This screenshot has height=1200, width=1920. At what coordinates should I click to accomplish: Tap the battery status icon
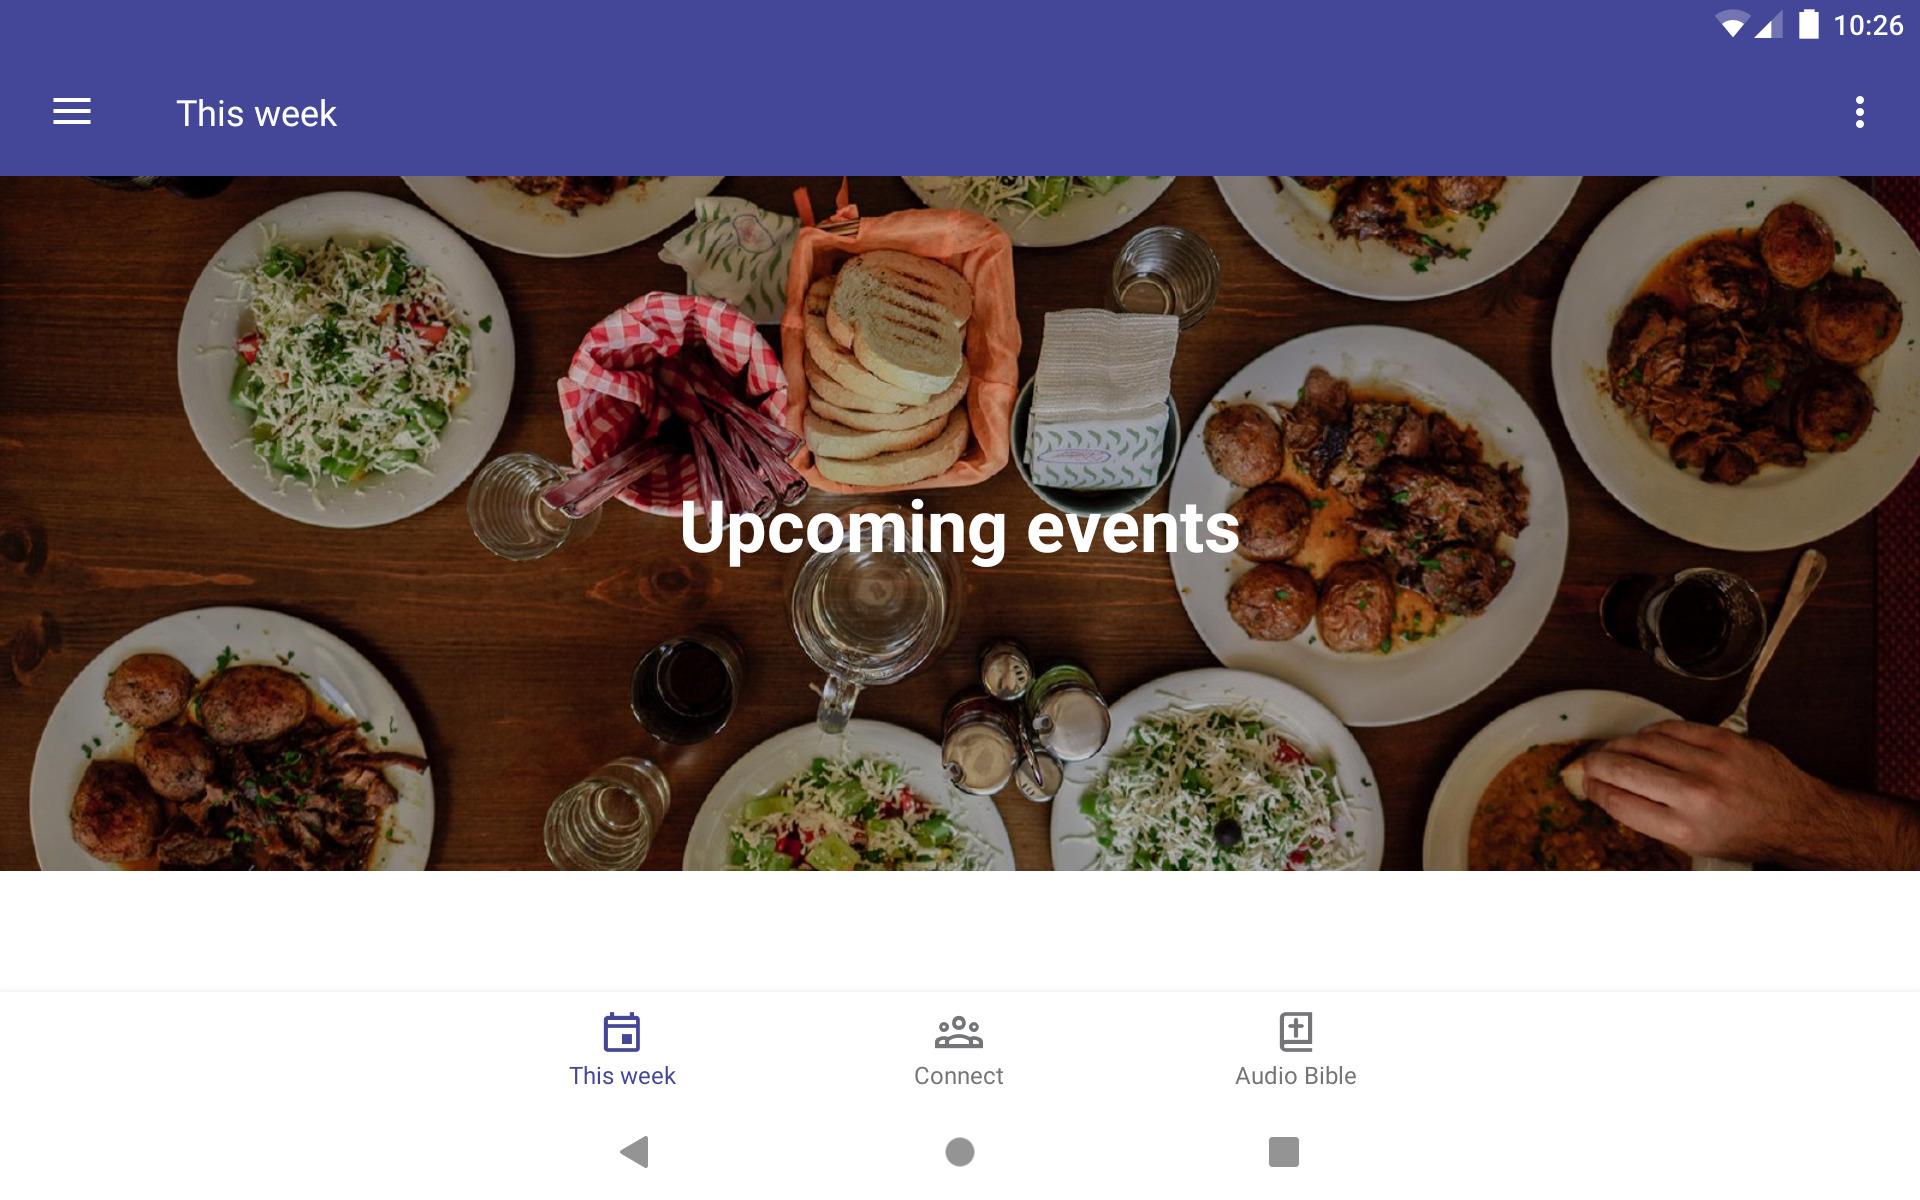tap(1808, 24)
